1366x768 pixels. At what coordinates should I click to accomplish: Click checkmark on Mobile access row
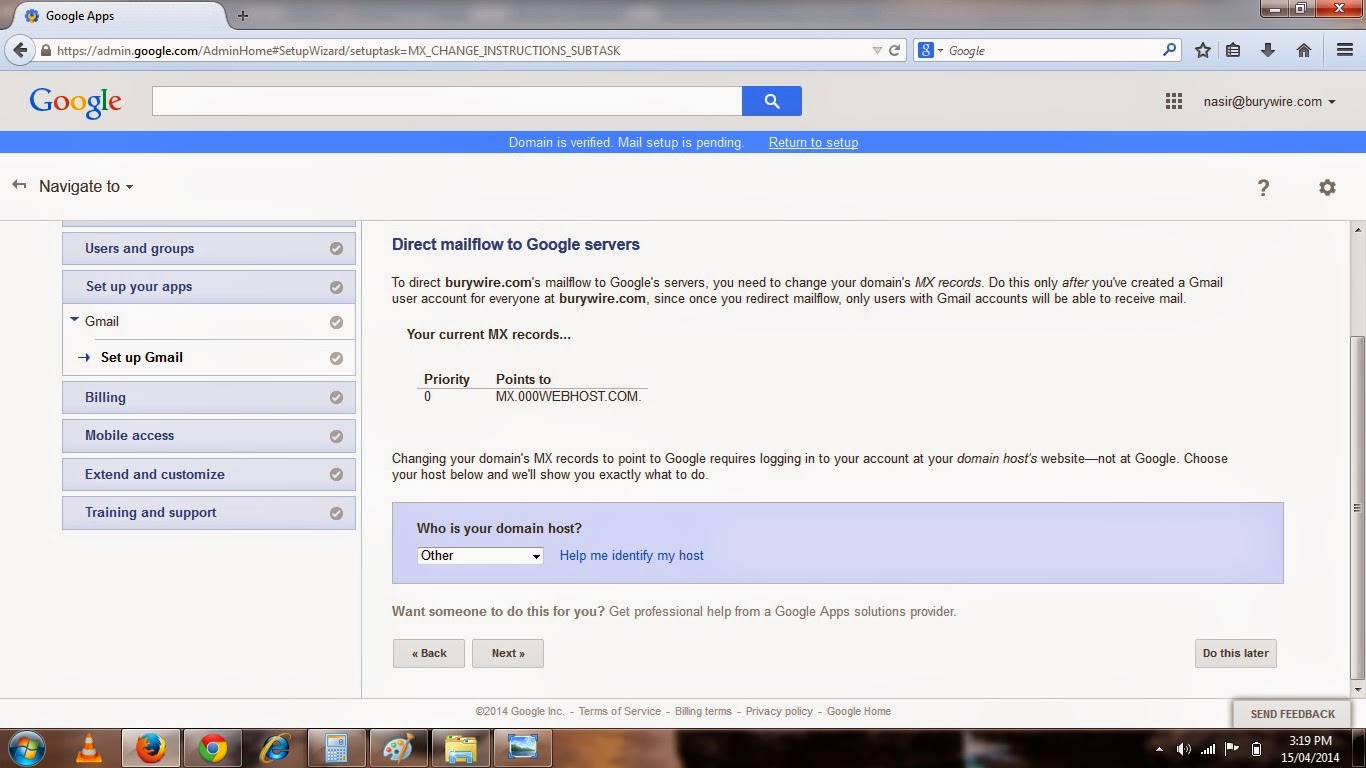pos(336,436)
